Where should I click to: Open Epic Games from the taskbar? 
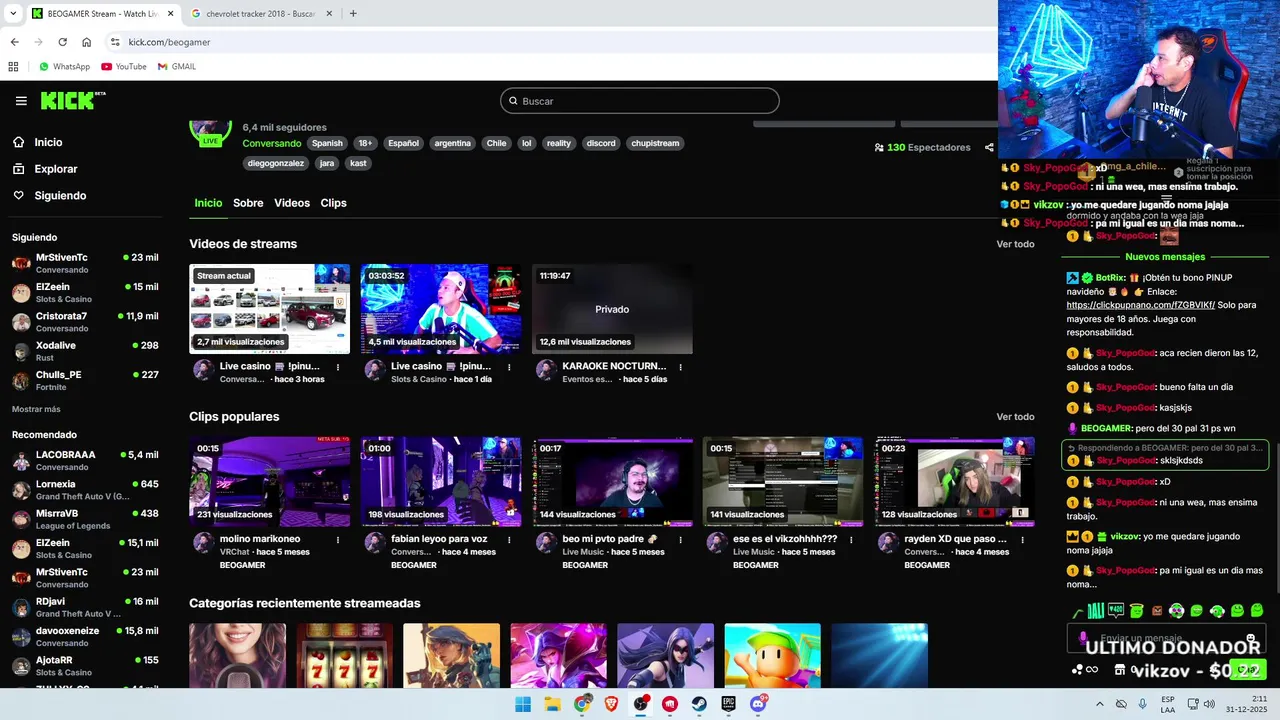pos(729,704)
